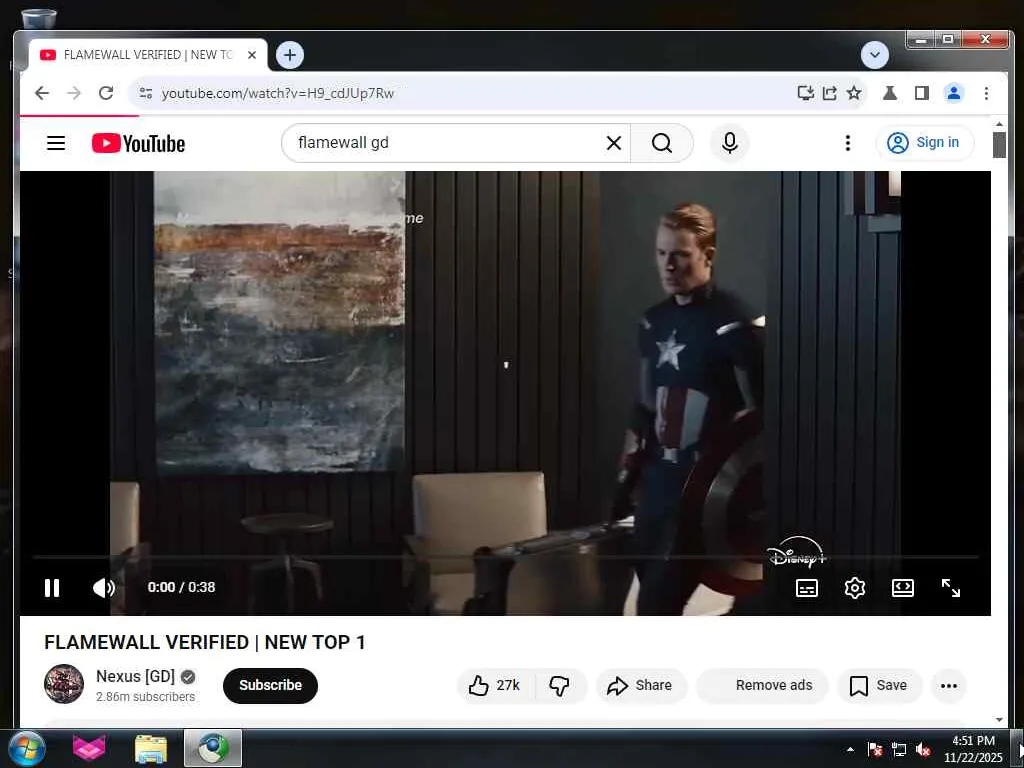Open File Explorer from taskbar
1024x768 pixels.
click(151, 749)
